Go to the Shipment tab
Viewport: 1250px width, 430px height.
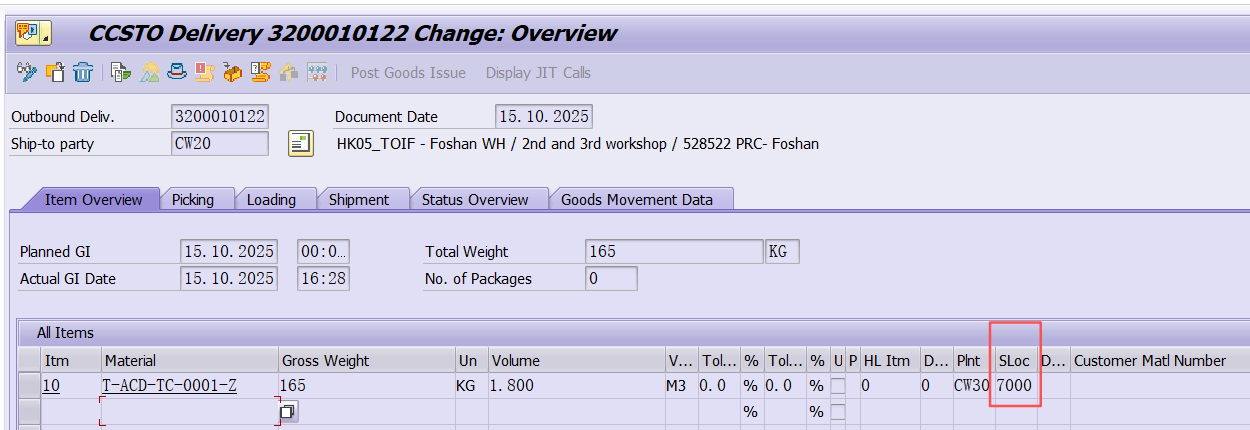(x=359, y=200)
